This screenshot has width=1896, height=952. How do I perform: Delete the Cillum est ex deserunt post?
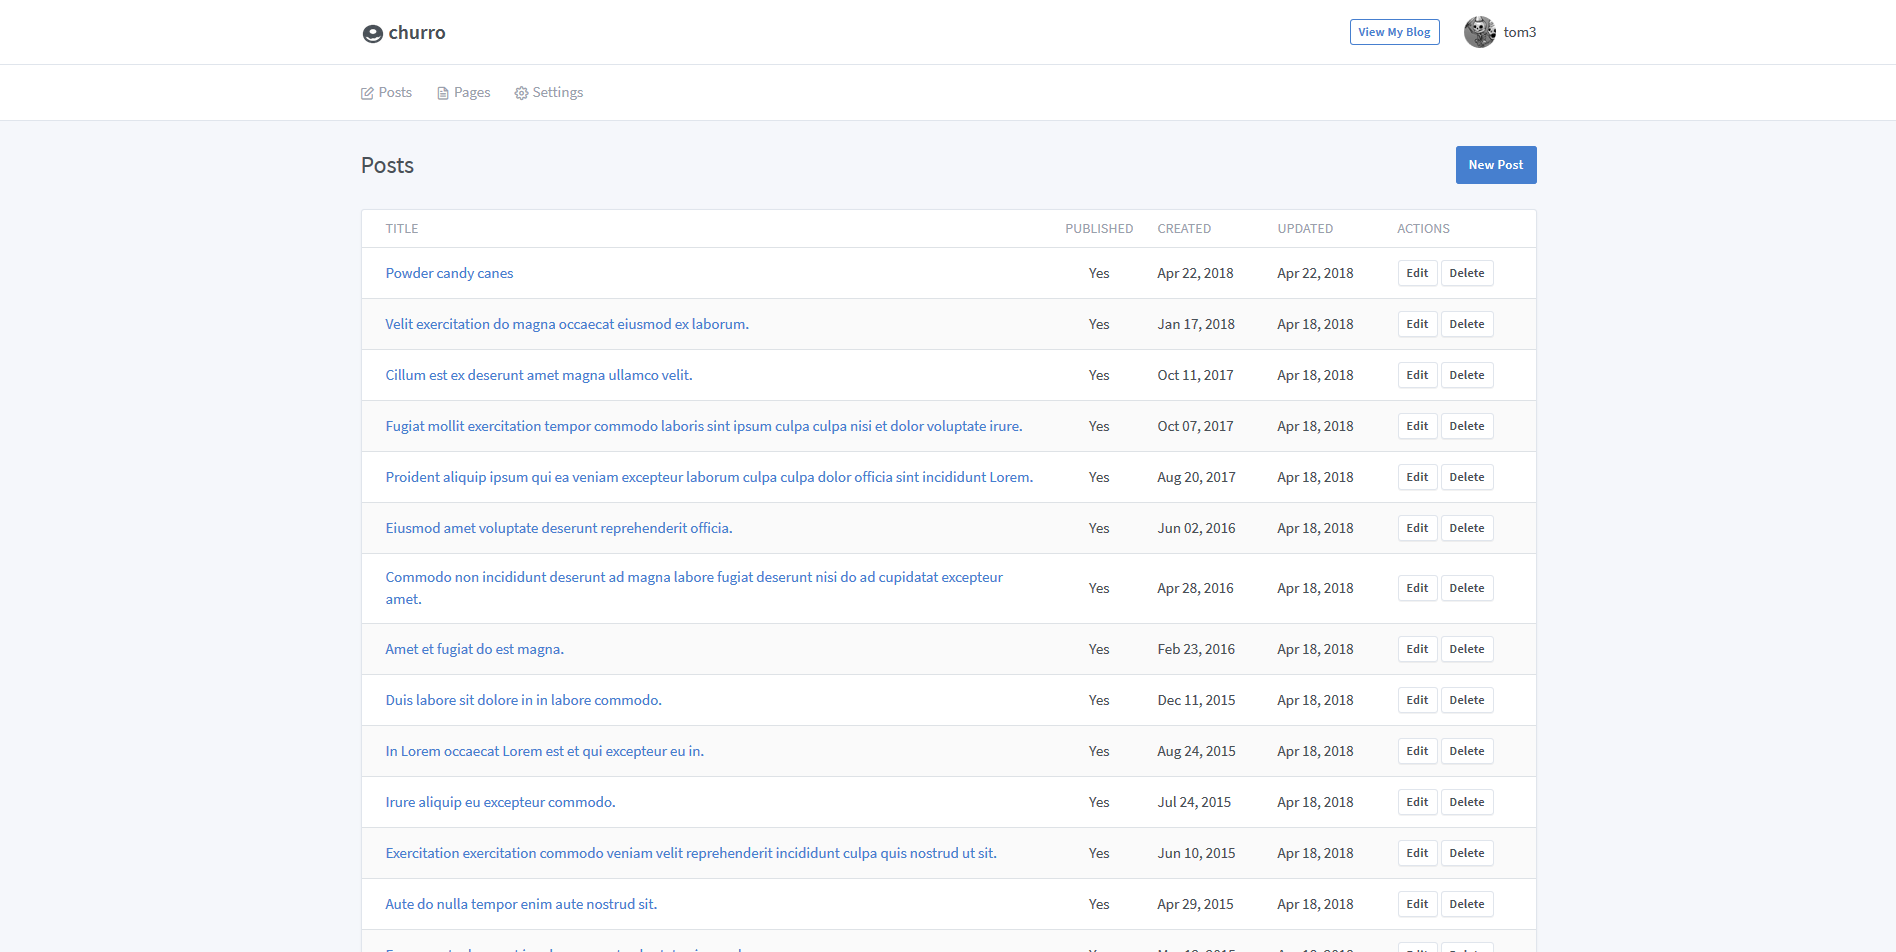click(1466, 375)
